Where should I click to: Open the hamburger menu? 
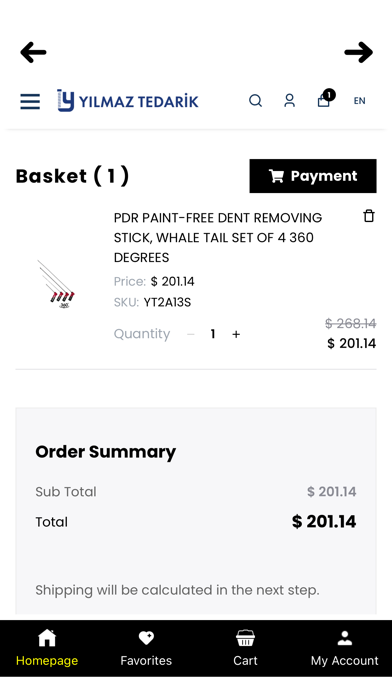click(x=30, y=101)
